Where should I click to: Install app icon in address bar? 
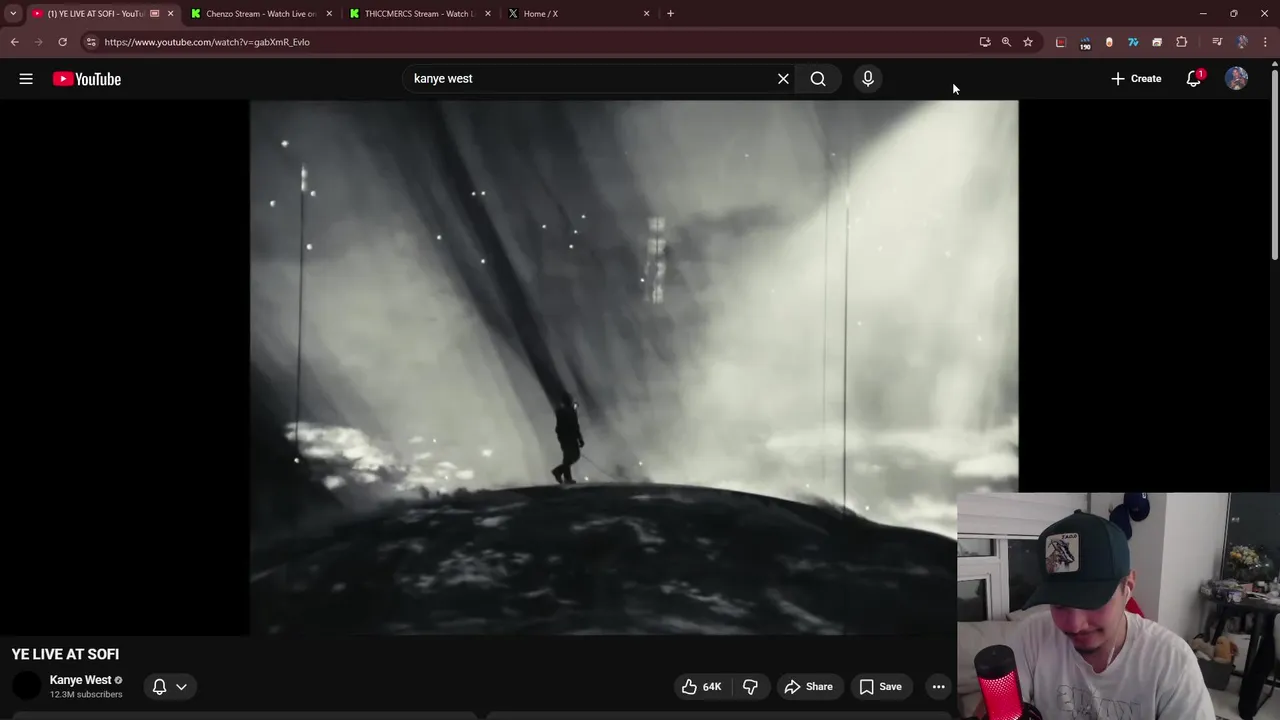coord(985,42)
